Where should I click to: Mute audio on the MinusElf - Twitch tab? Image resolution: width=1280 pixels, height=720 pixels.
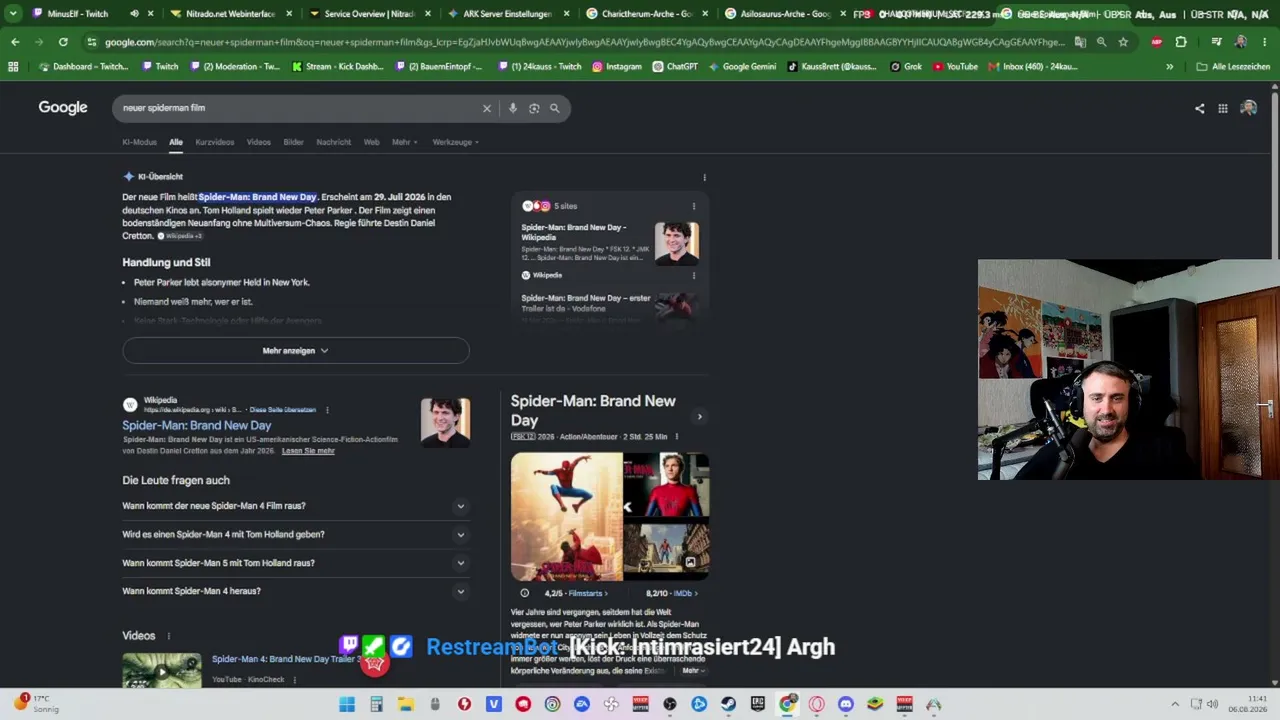pos(134,14)
